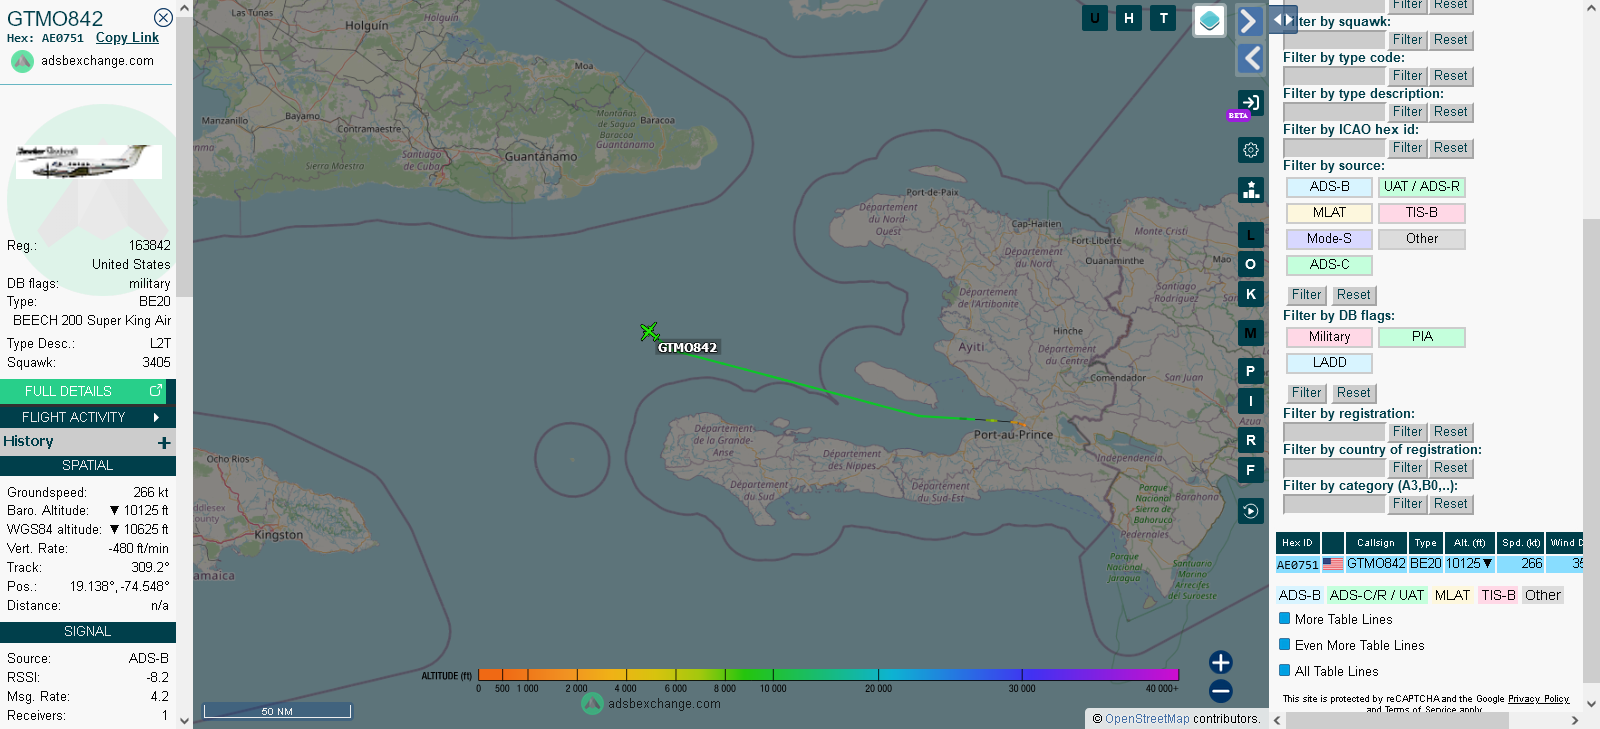
Task: Click Reset button for ICAO hex id
Action: 1450,148
